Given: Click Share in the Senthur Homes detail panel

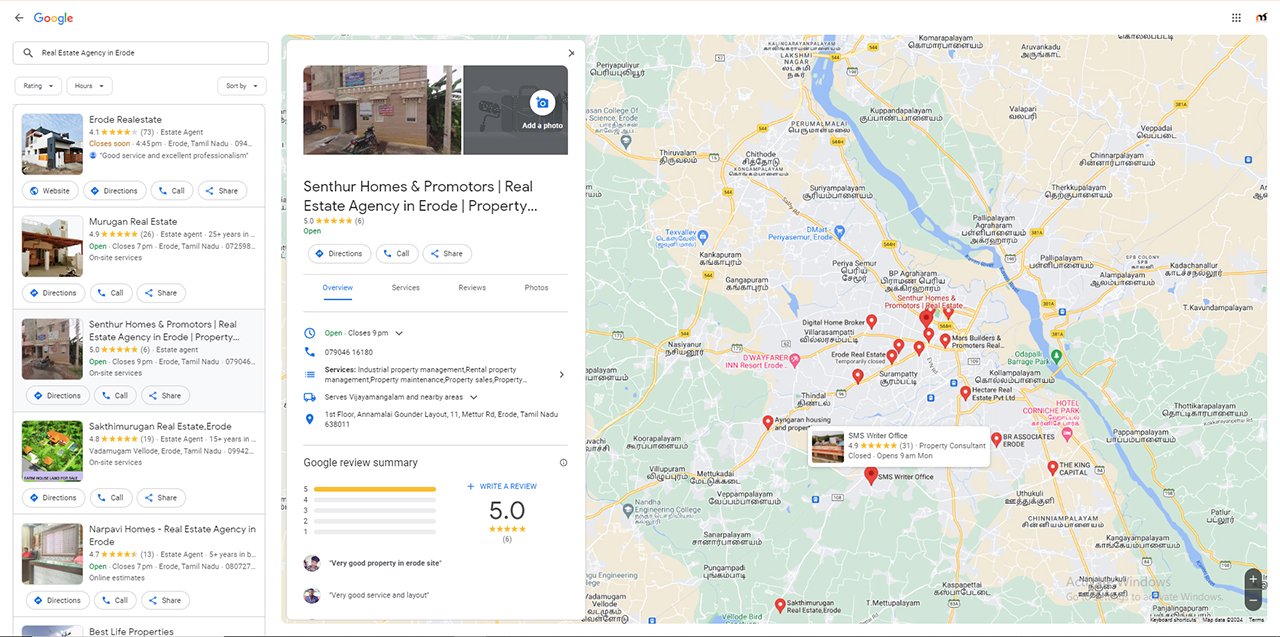Looking at the screenshot, I should point(447,254).
